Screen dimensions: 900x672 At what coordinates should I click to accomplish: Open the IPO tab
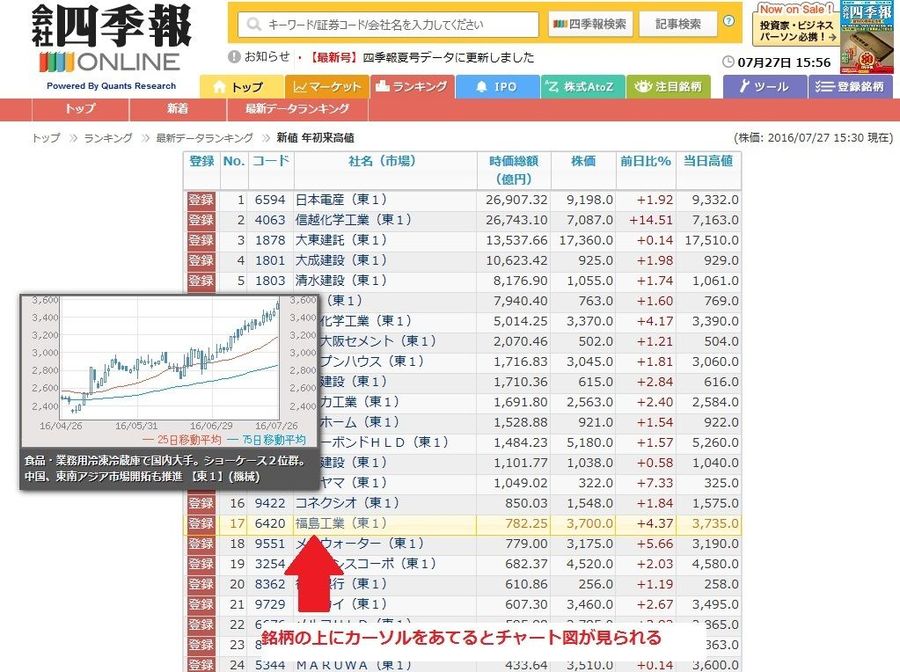click(x=497, y=87)
